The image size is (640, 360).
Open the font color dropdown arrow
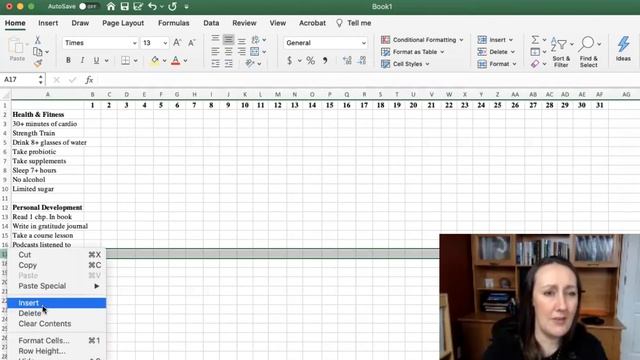tap(185, 61)
